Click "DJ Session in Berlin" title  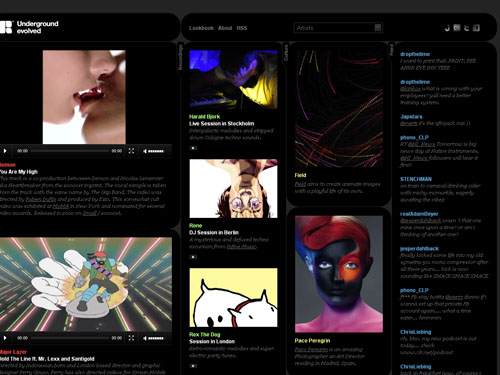(214, 233)
